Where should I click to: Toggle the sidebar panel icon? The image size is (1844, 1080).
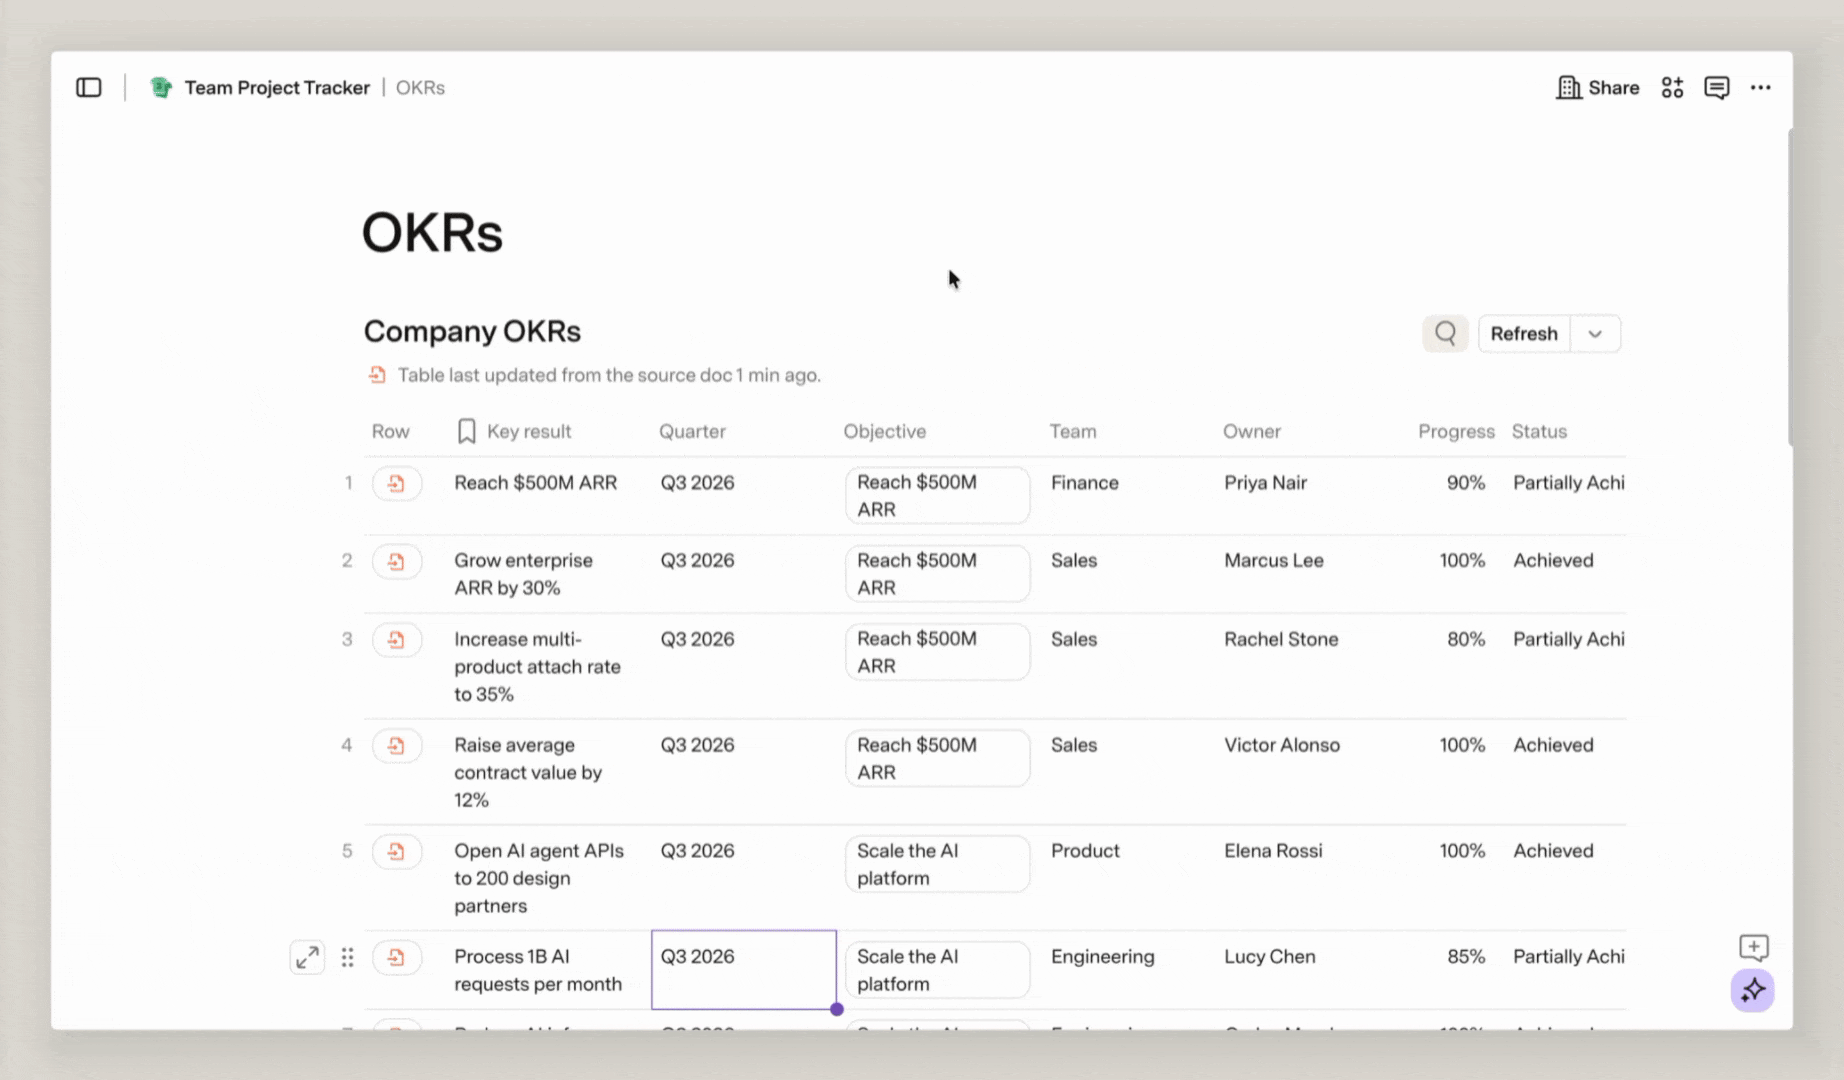[x=89, y=87]
